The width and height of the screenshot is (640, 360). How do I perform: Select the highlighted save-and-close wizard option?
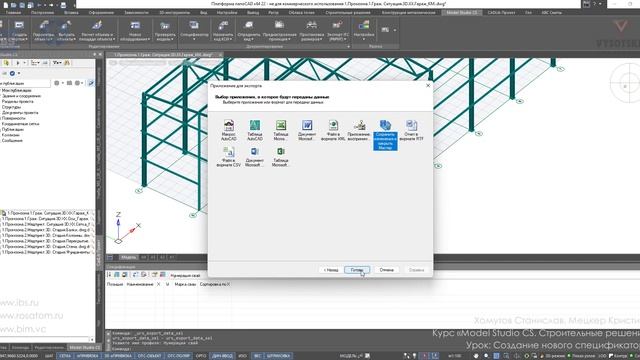(x=385, y=135)
